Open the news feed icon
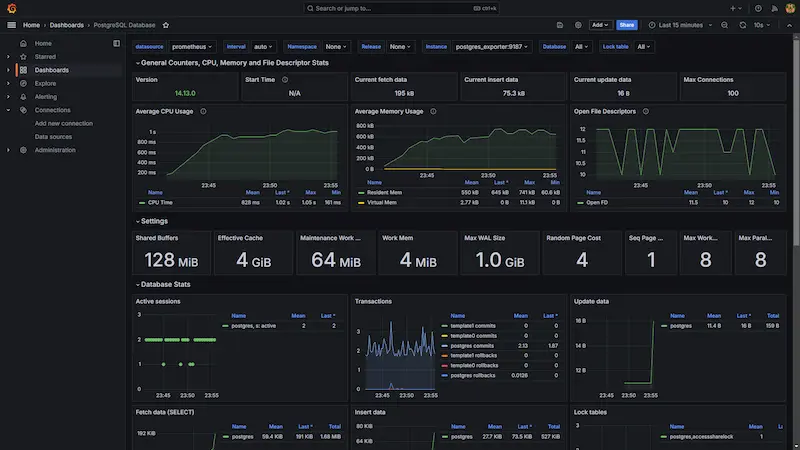Viewport: 800px width, 450px height. 774,8
